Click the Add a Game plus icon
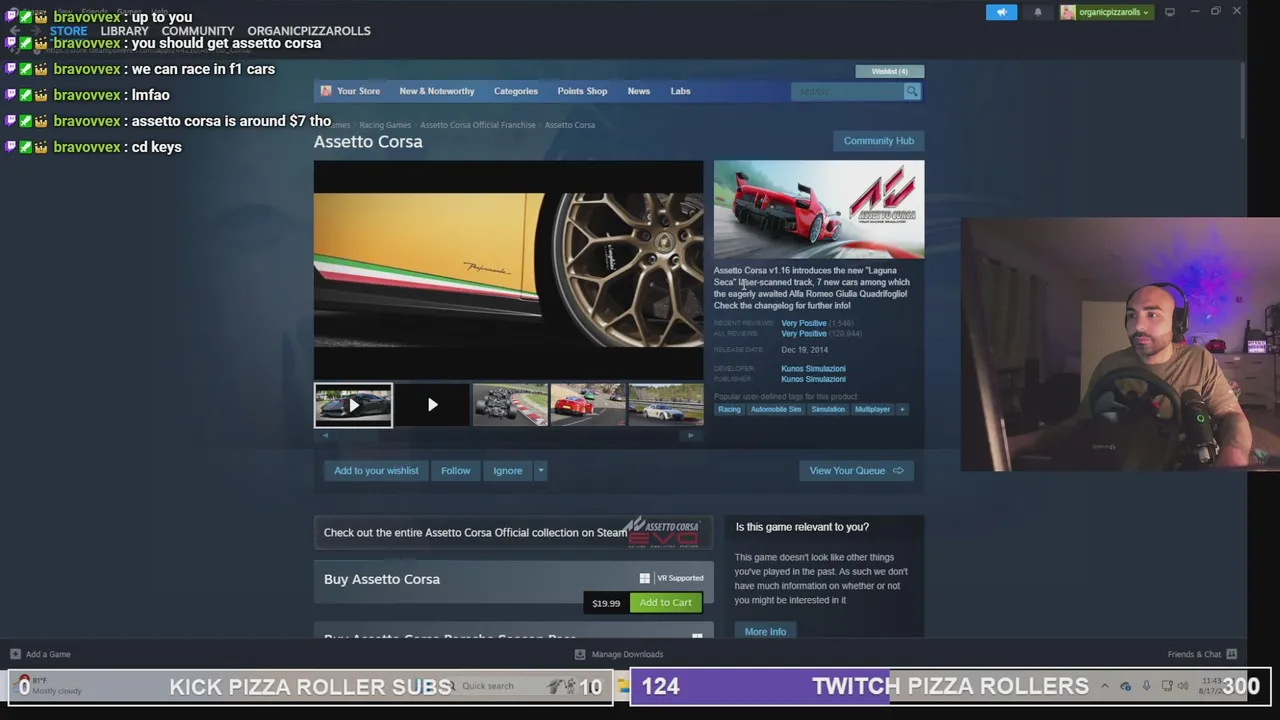 [15, 654]
